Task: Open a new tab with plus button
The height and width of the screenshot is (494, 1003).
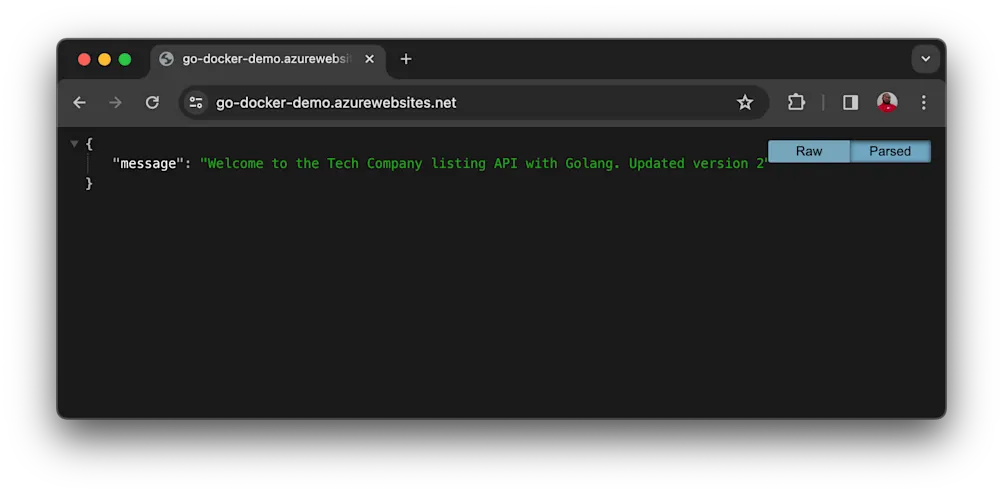Action: pyautogui.click(x=406, y=59)
